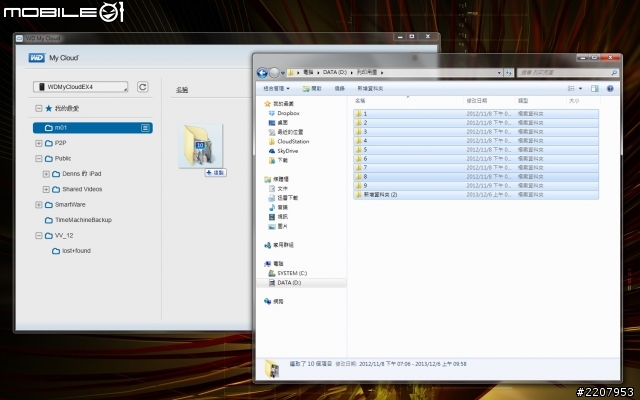The height and width of the screenshot is (400, 640).
Task: Open the recent locations dropdown arrow
Action: [x=283, y=73]
